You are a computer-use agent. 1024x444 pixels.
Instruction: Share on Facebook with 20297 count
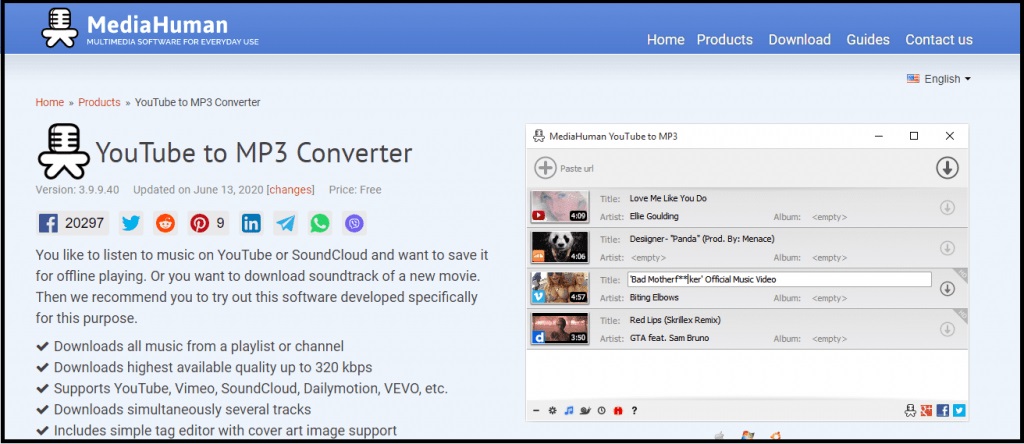tap(72, 223)
